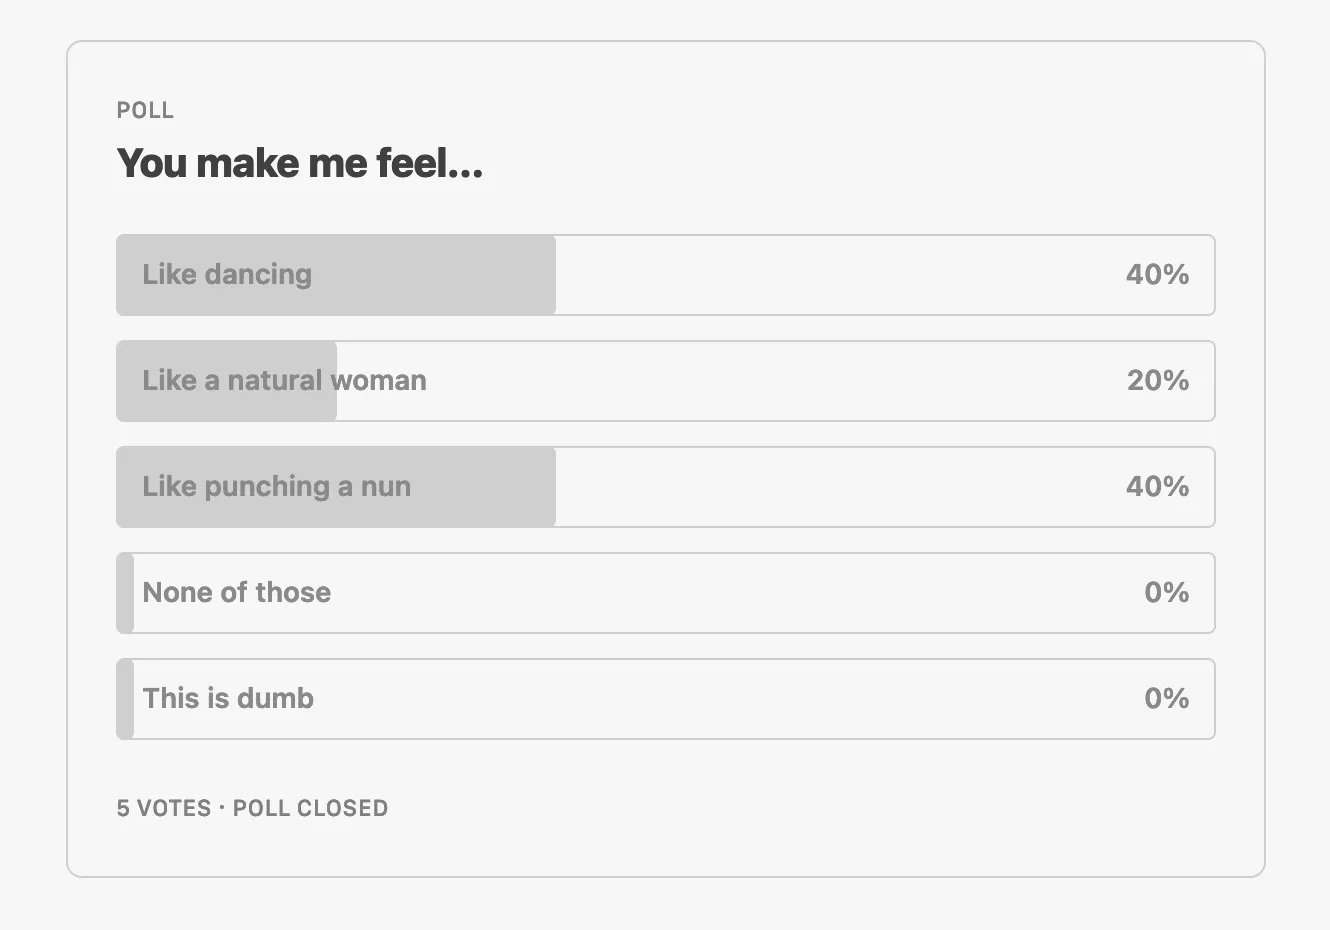Click the small bar stub on None of those
The width and height of the screenshot is (1330, 930).
tap(125, 593)
